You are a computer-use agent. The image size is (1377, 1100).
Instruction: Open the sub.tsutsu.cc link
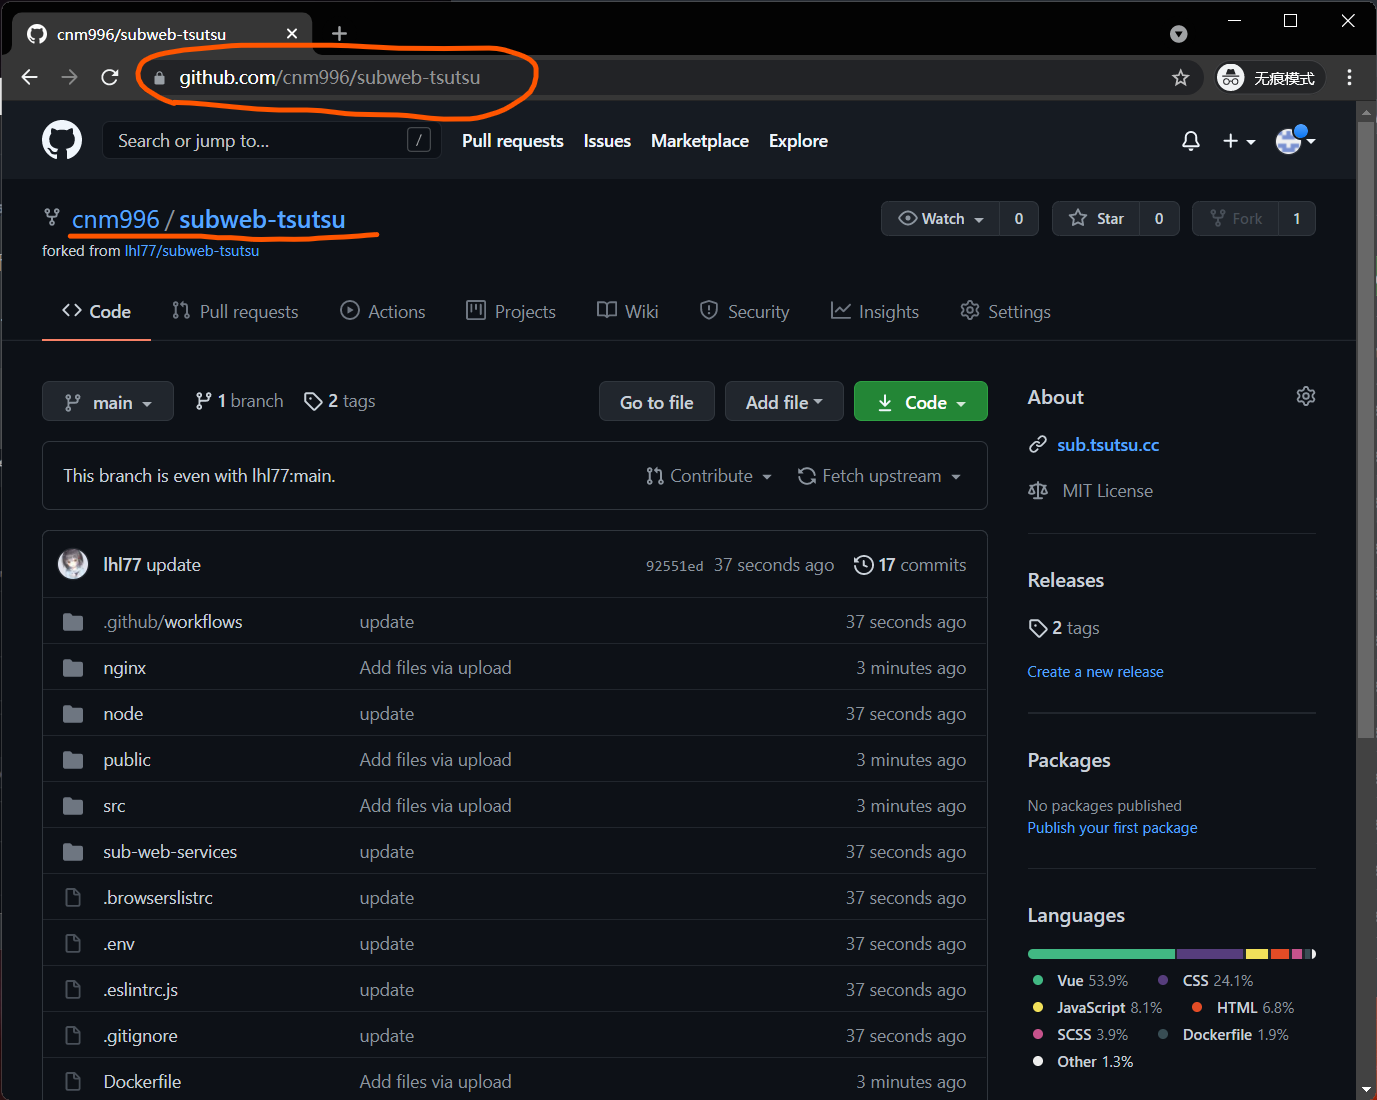1108,445
